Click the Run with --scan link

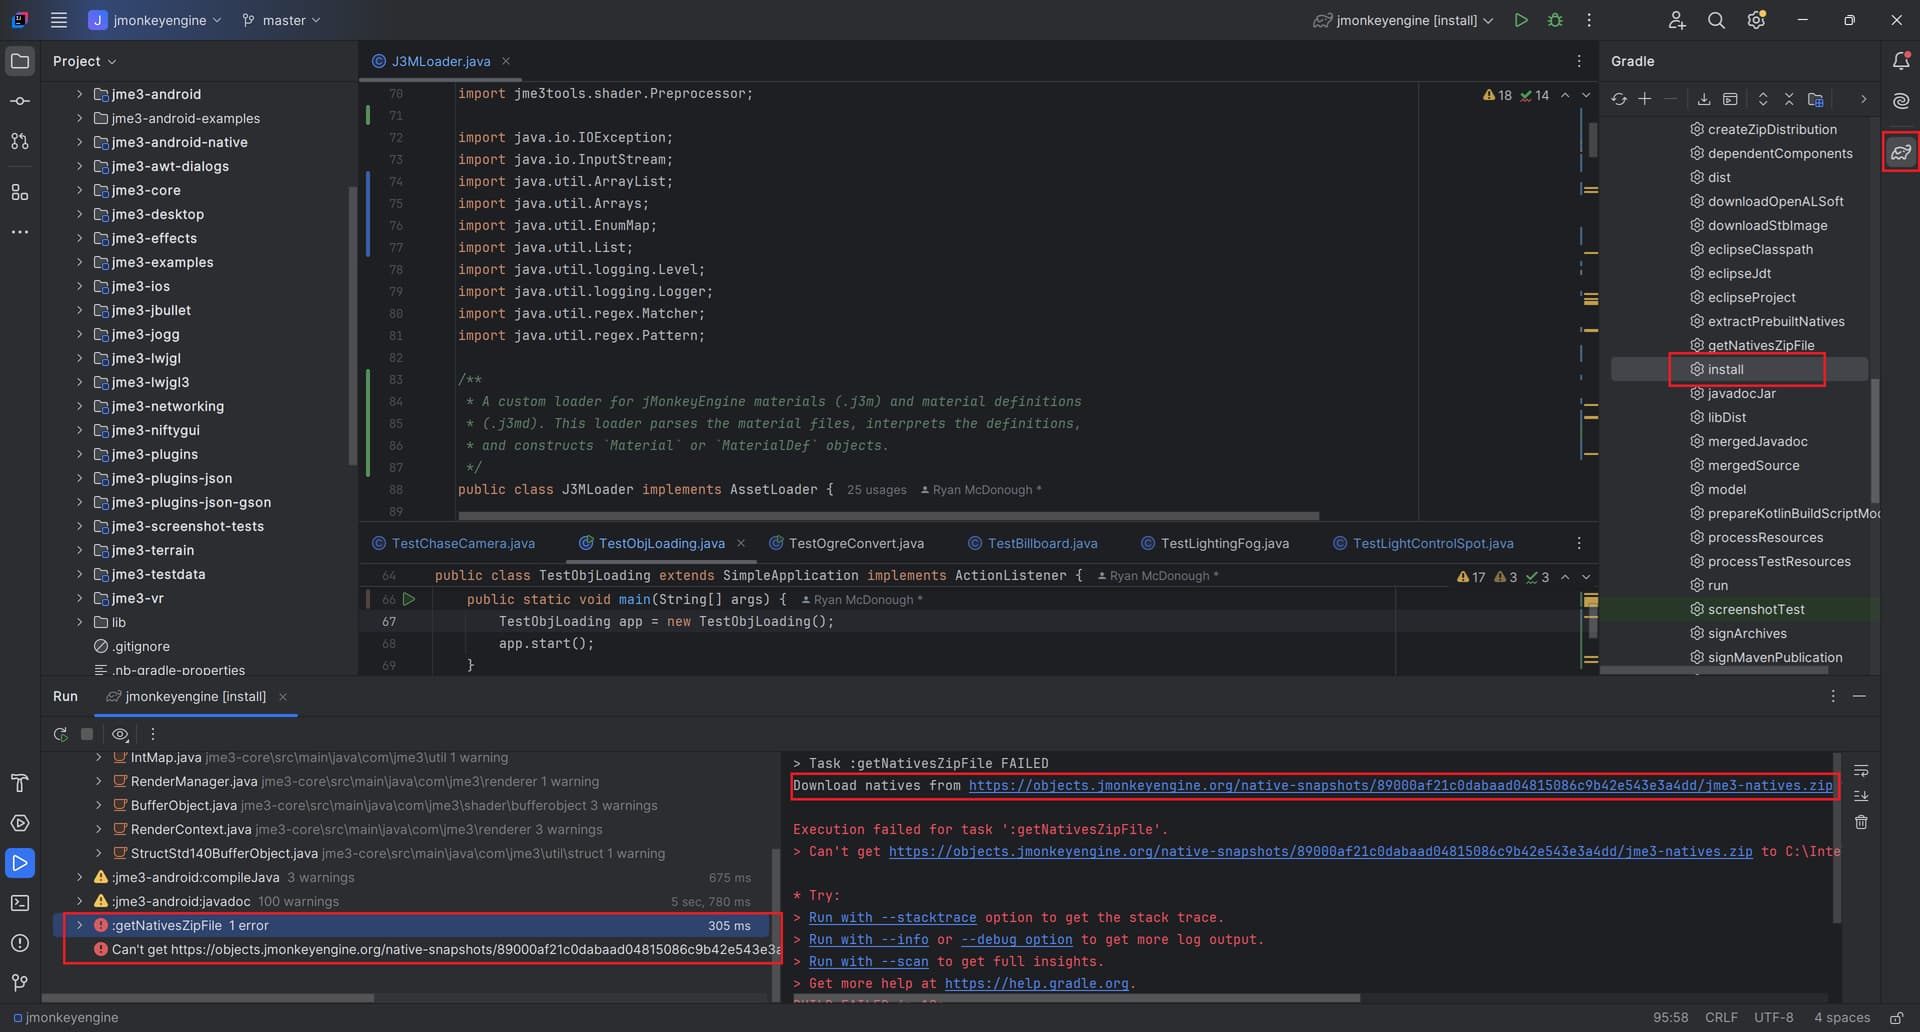tap(869, 961)
